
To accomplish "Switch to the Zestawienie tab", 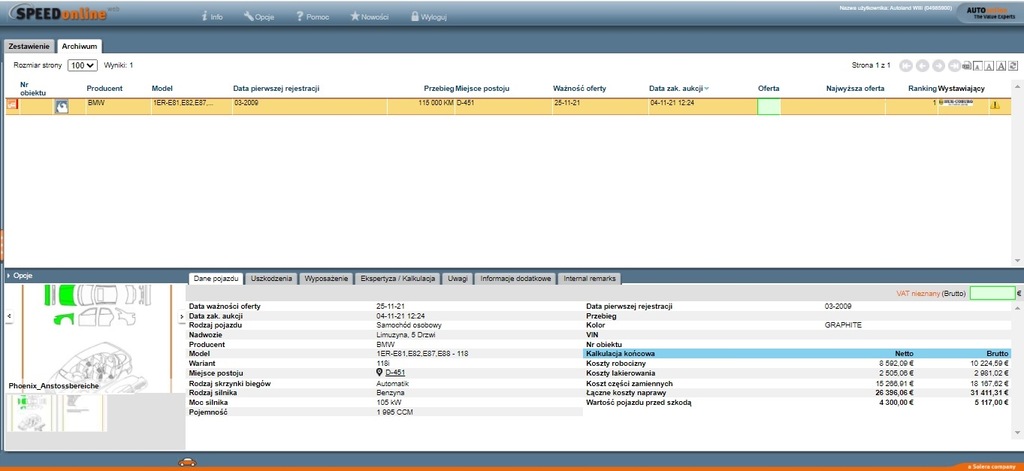I will [x=29, y=46].
